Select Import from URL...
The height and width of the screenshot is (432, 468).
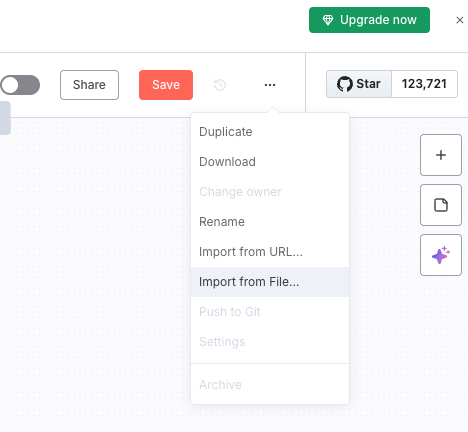[x=270, y=252]
